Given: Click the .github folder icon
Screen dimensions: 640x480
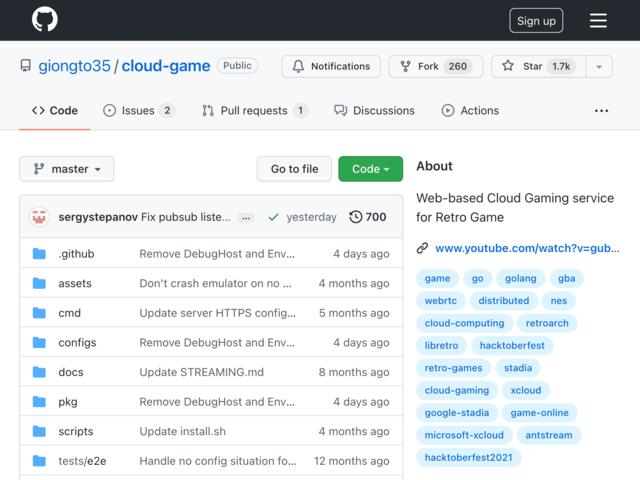Looking at the screenshot, I should click(x=39, y=254).
